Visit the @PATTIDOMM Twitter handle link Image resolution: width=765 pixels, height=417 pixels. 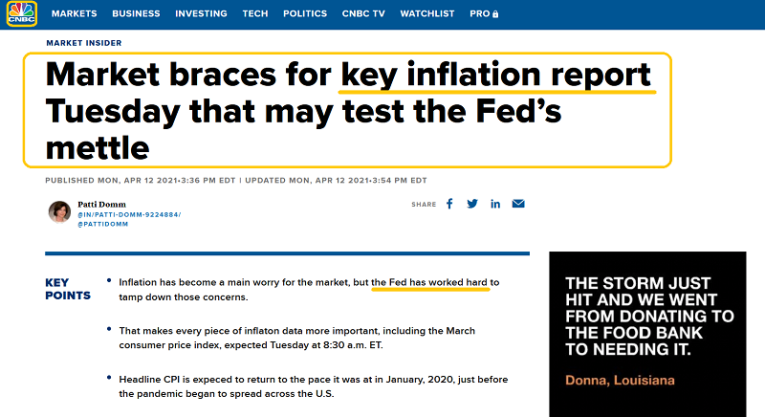[102, 224]
